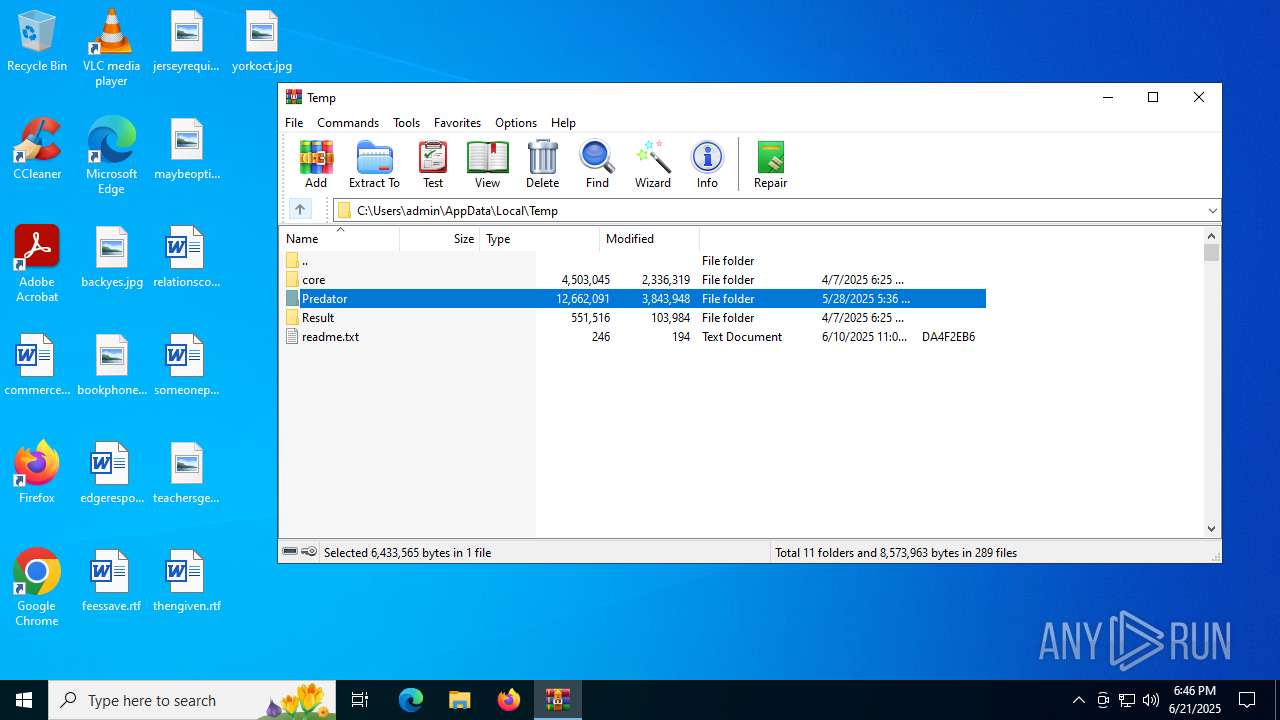Show archive Info

707,164
